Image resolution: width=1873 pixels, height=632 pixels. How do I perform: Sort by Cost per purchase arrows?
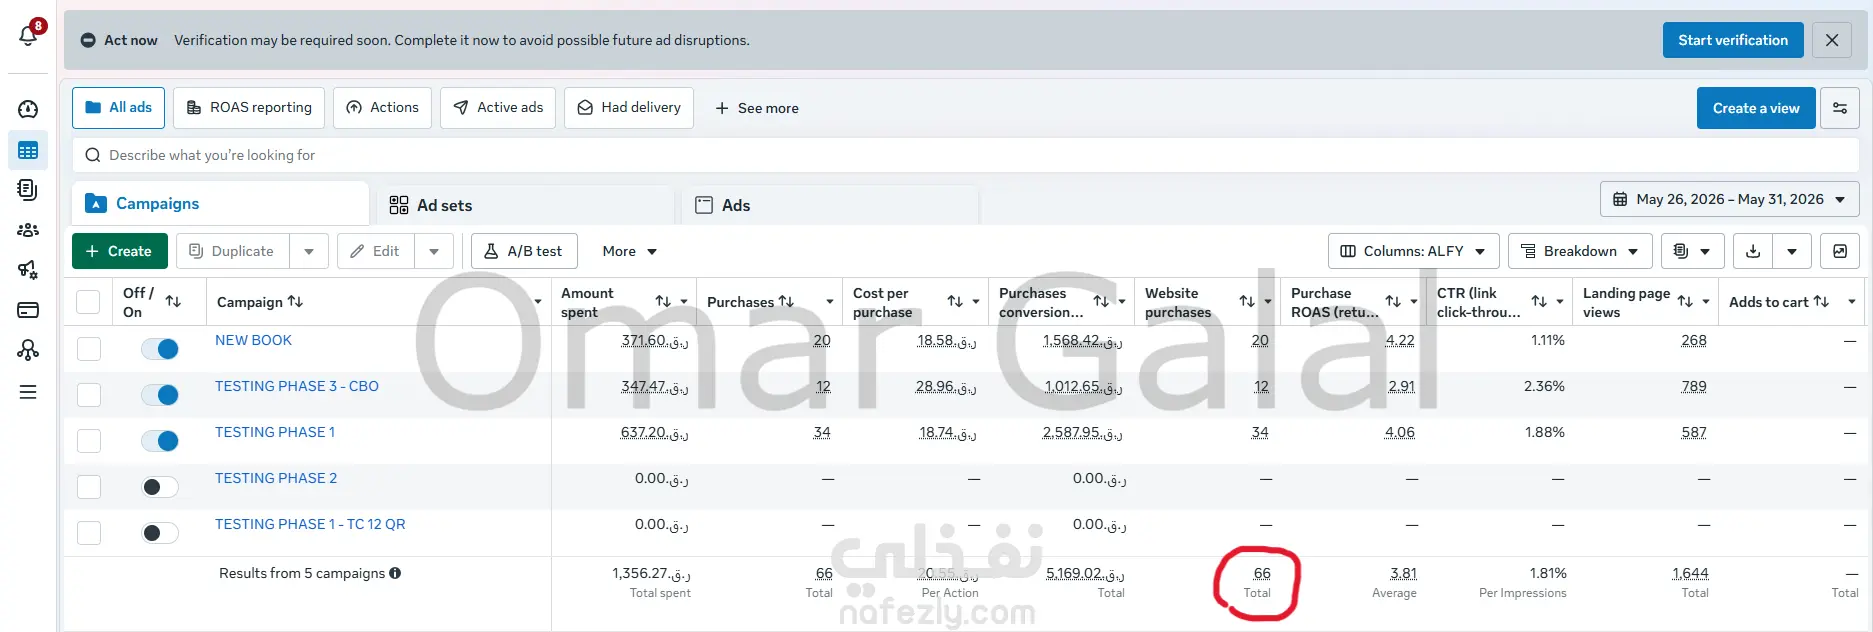click(955, 302)
